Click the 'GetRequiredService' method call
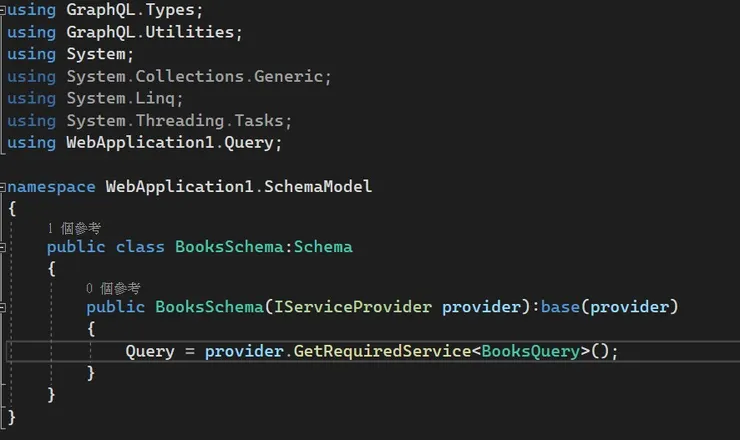Viewport: 740px width, 440px height. pos(382,351)
